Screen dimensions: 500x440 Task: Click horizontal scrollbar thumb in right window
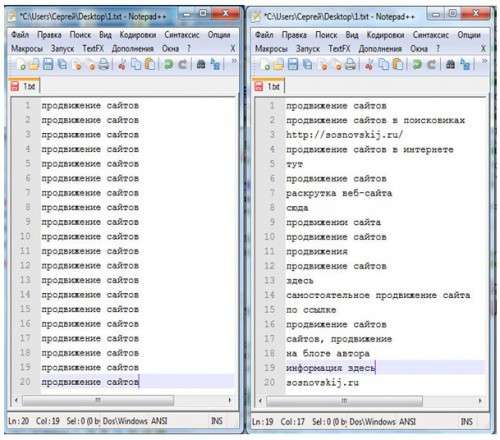point(344,400)
